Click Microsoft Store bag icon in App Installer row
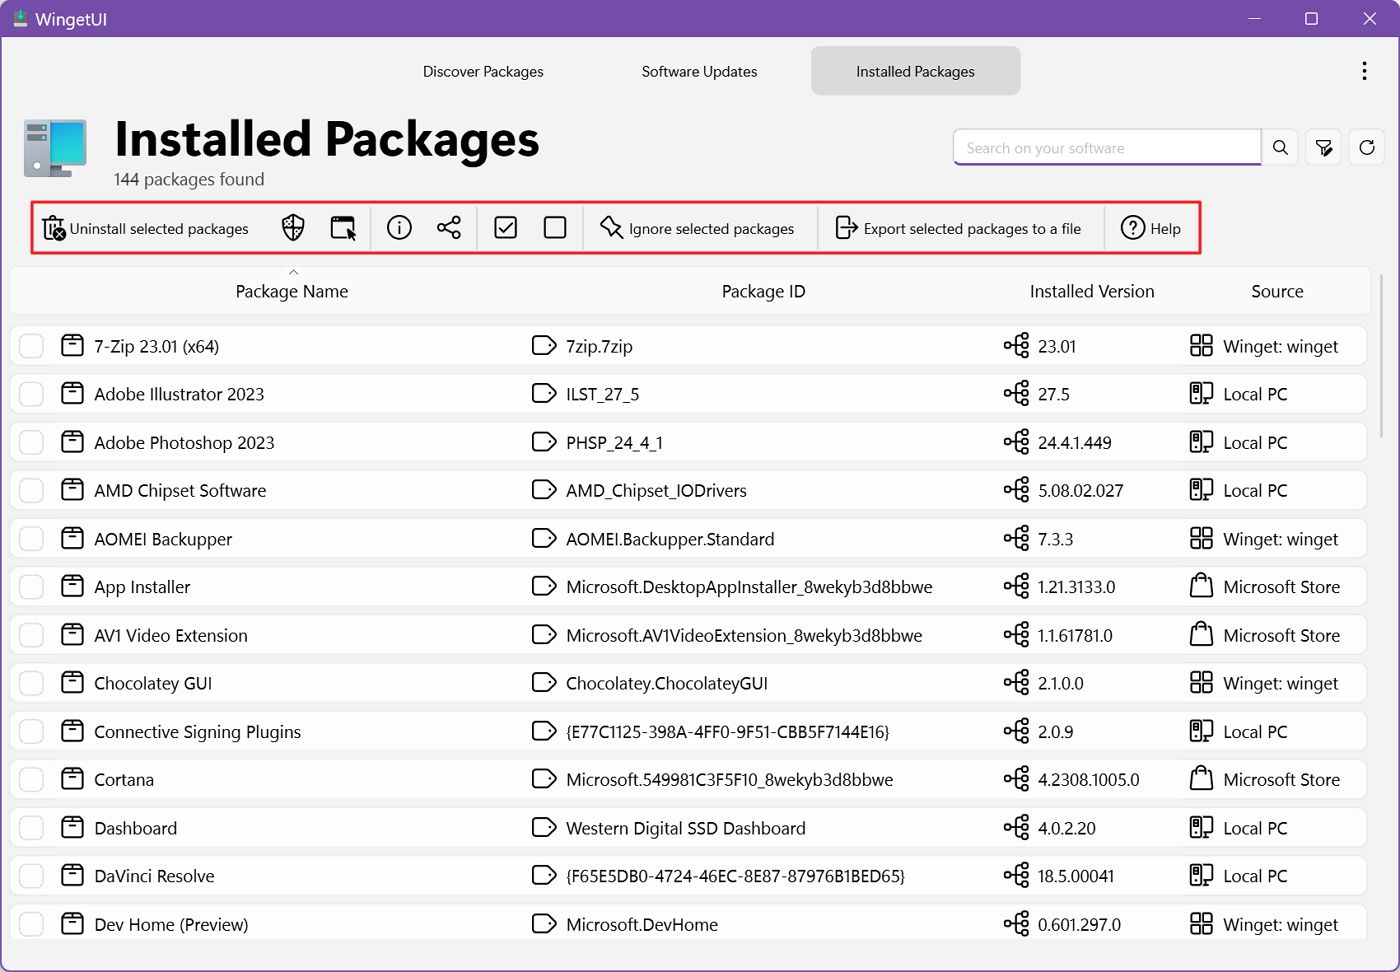The width and height of the screenshot is (1400, 972). [1201, 587]
